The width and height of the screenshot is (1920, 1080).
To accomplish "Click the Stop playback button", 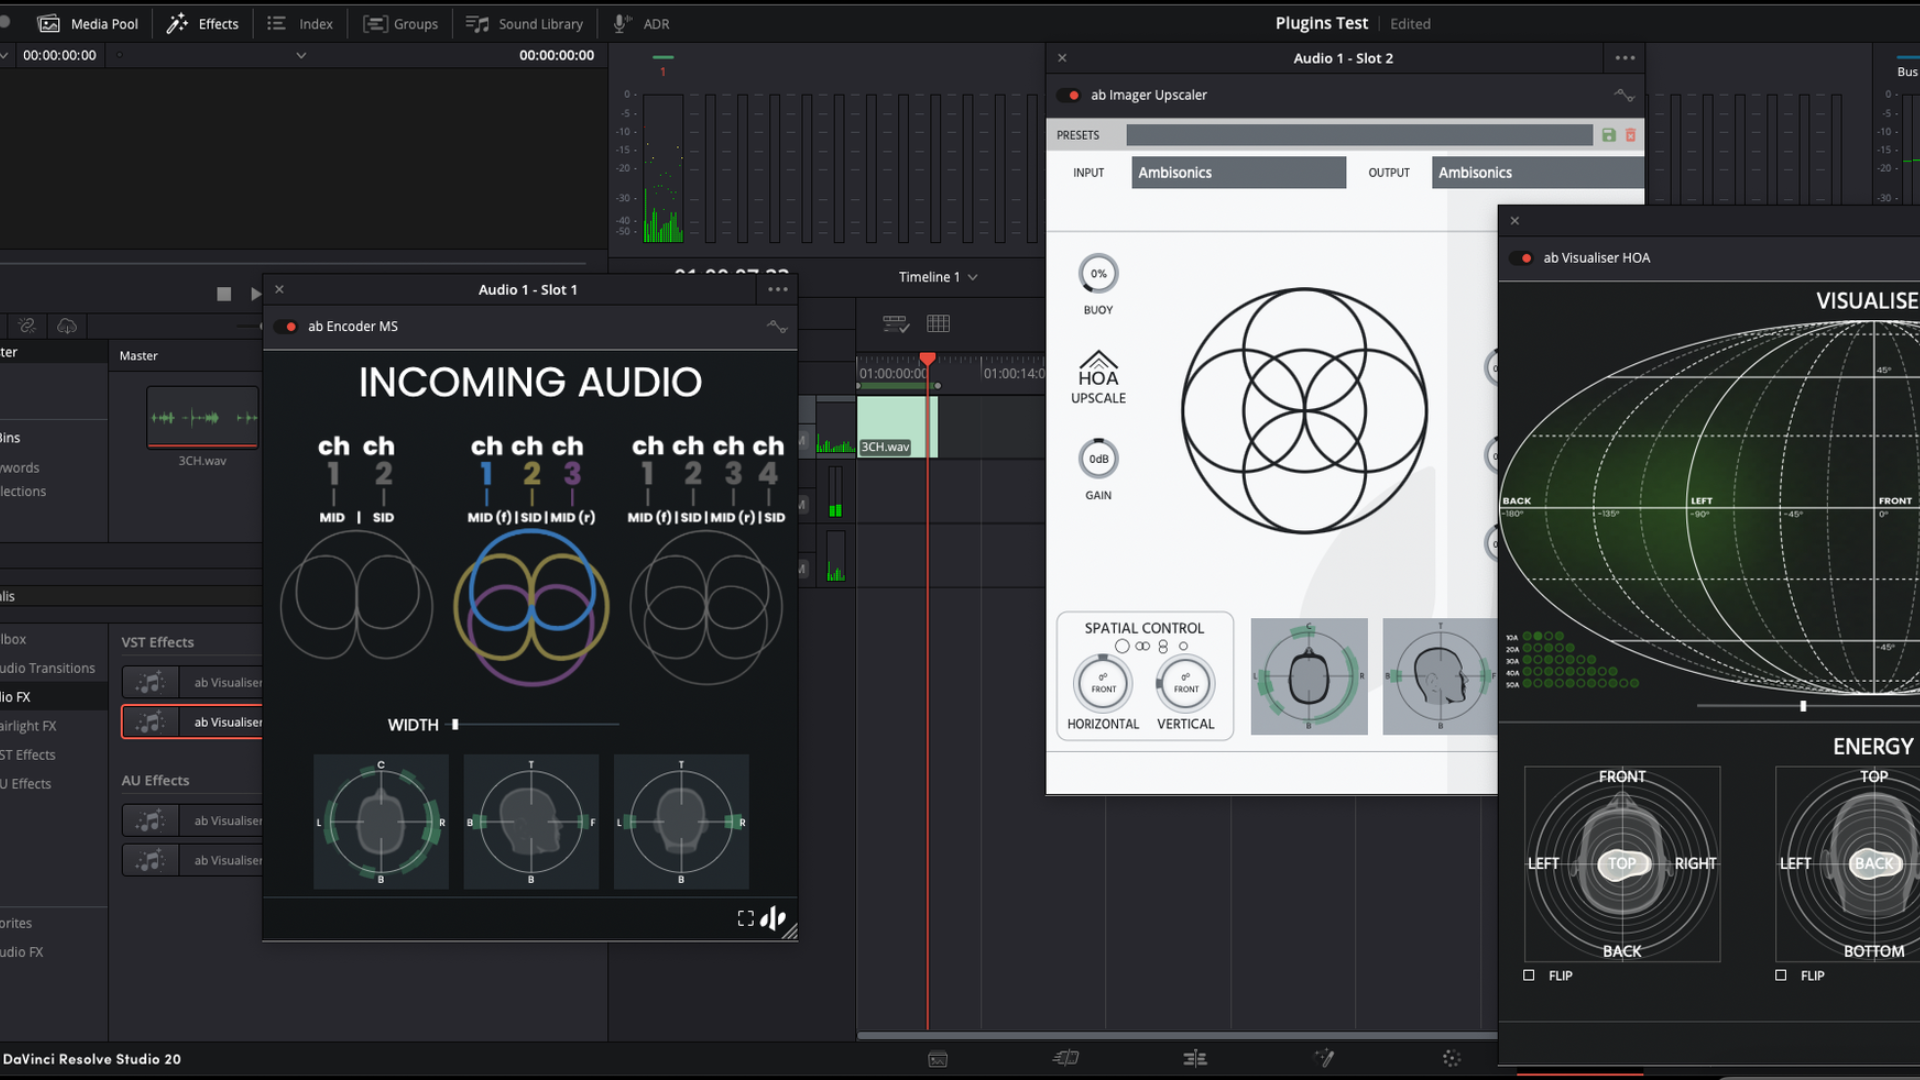I will click(x=224, y=294).
